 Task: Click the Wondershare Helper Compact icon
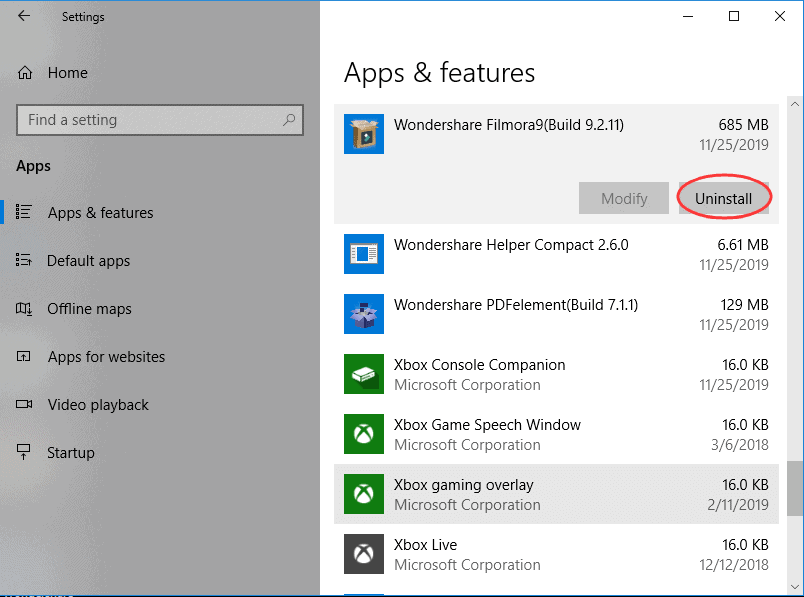[x=364, y=254]
